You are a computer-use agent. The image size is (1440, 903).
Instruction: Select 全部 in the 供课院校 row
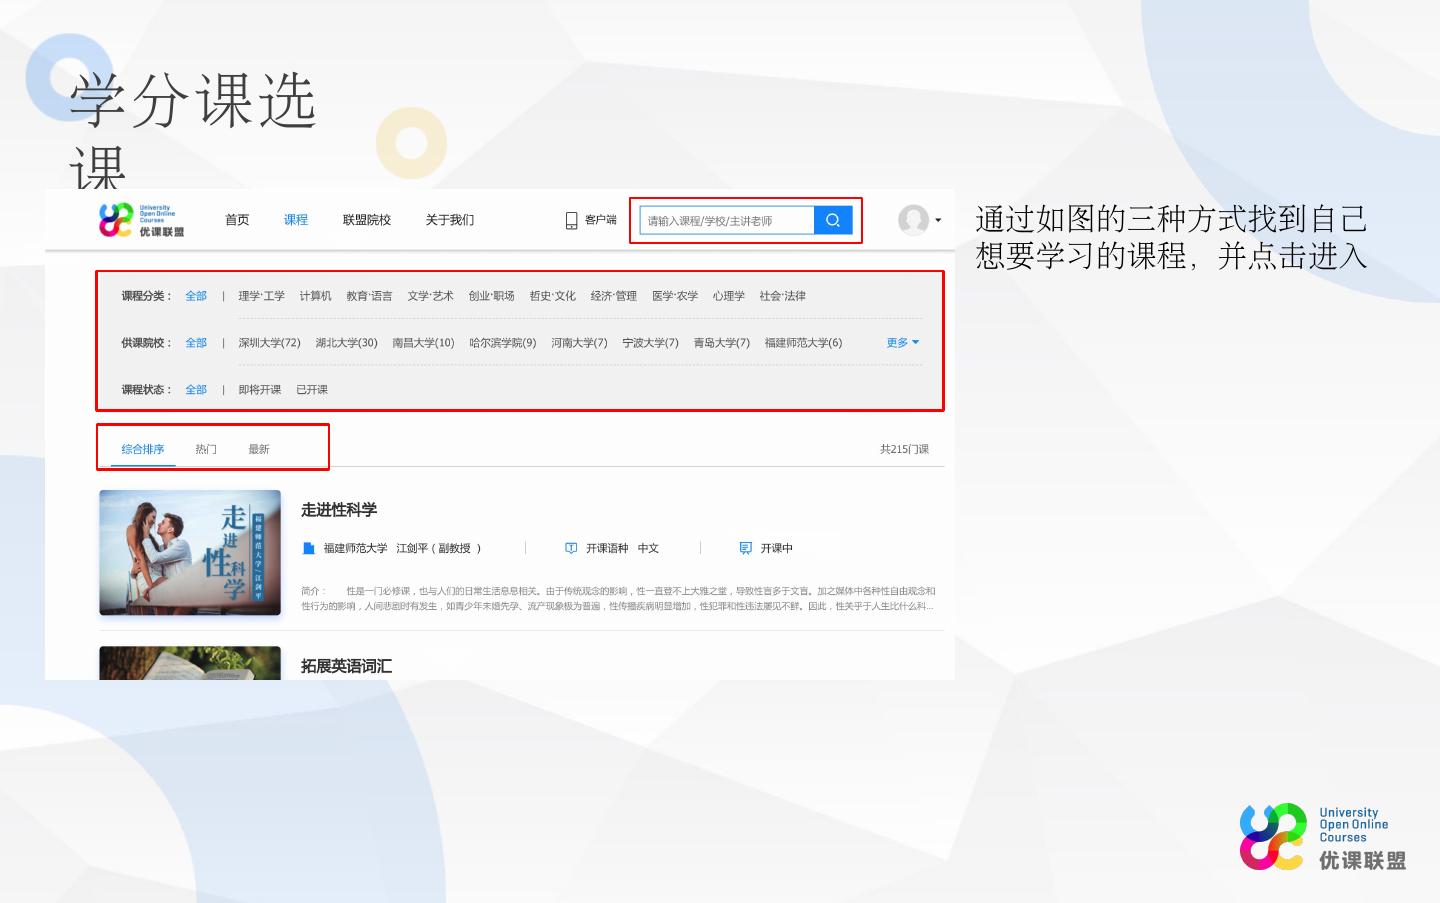pos(196,343)
